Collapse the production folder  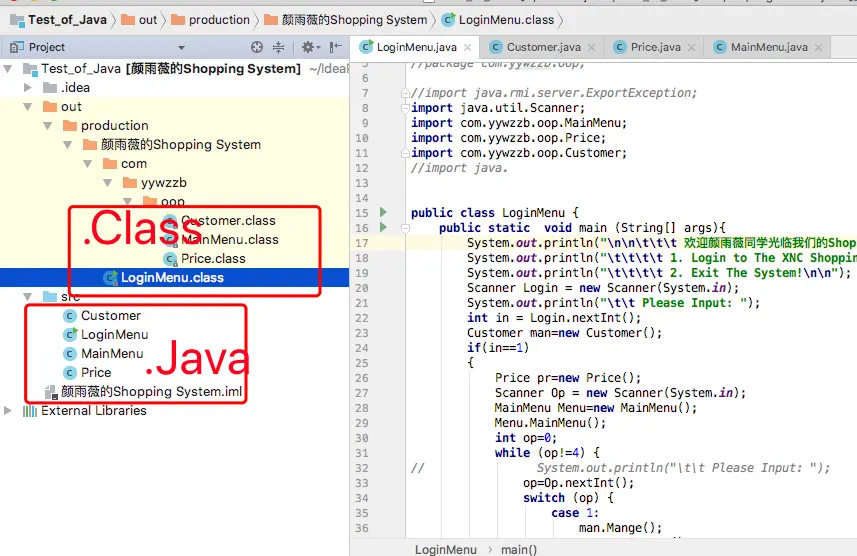(x=48, y=126)
